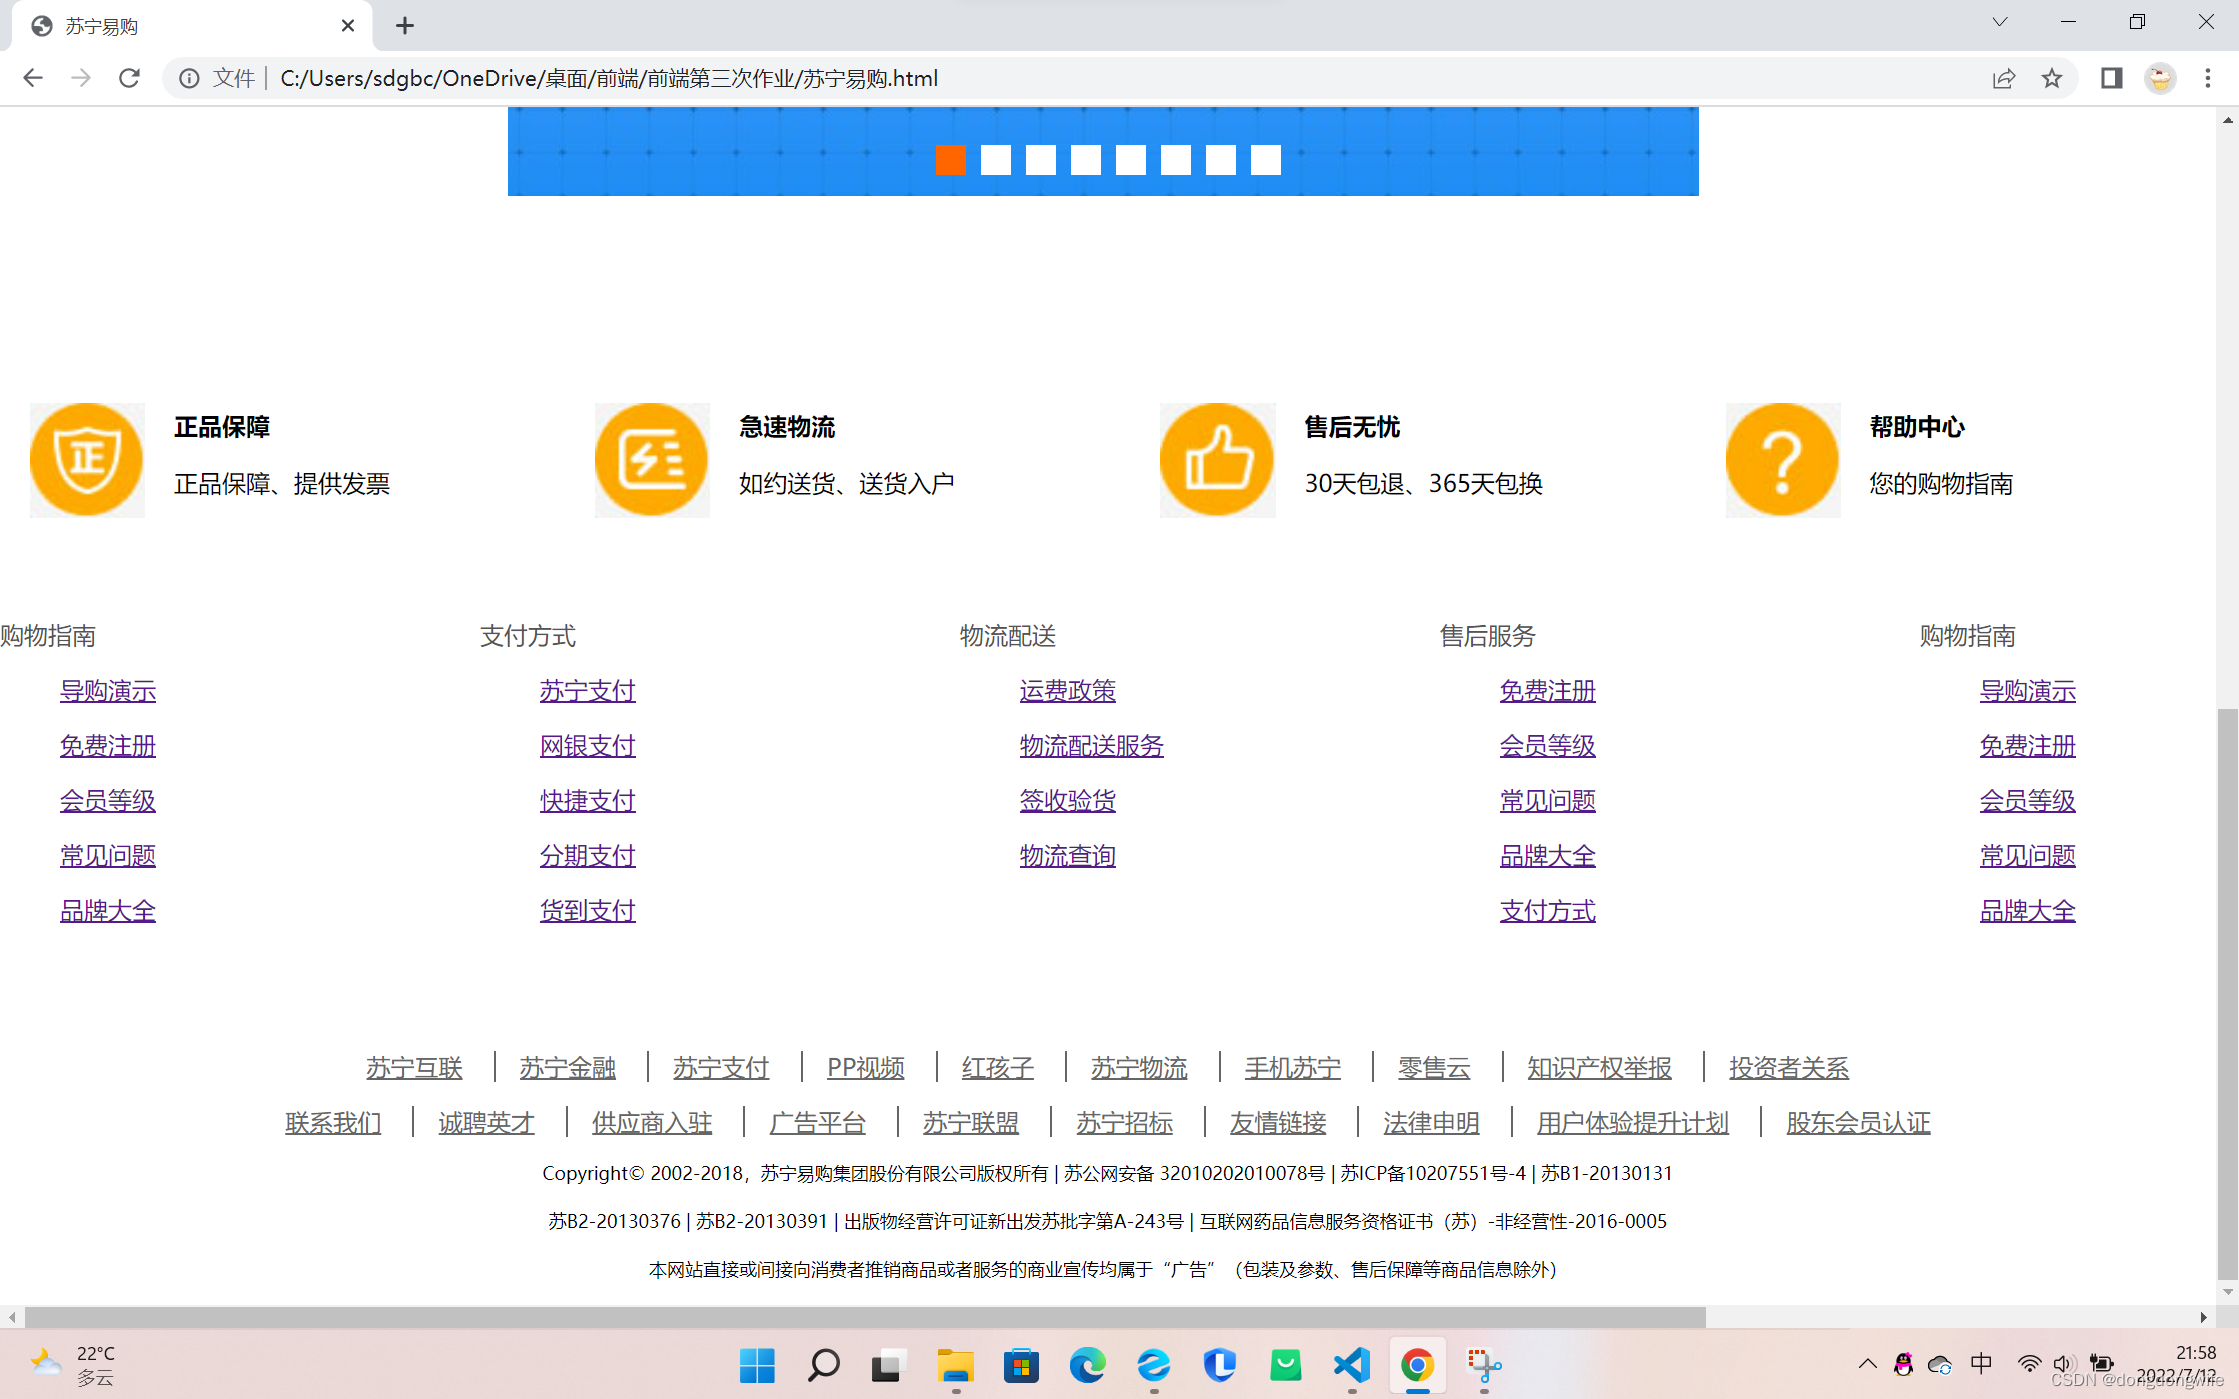The width and height of the screenshot is (2239, 1399).
Task: Open the 知识产权举报 footer link
Action: click(1600, 1068)
